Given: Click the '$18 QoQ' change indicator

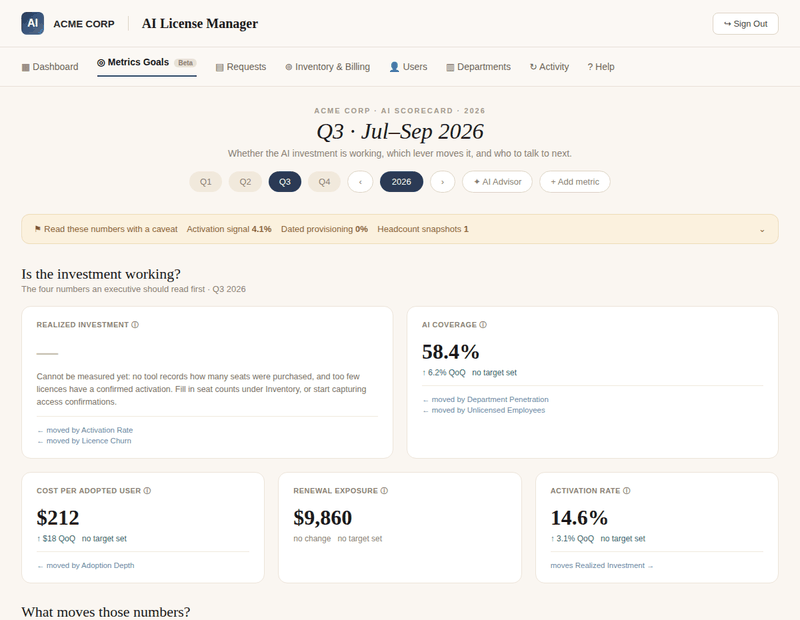Looking at the screenshot, I should [56, 538].
